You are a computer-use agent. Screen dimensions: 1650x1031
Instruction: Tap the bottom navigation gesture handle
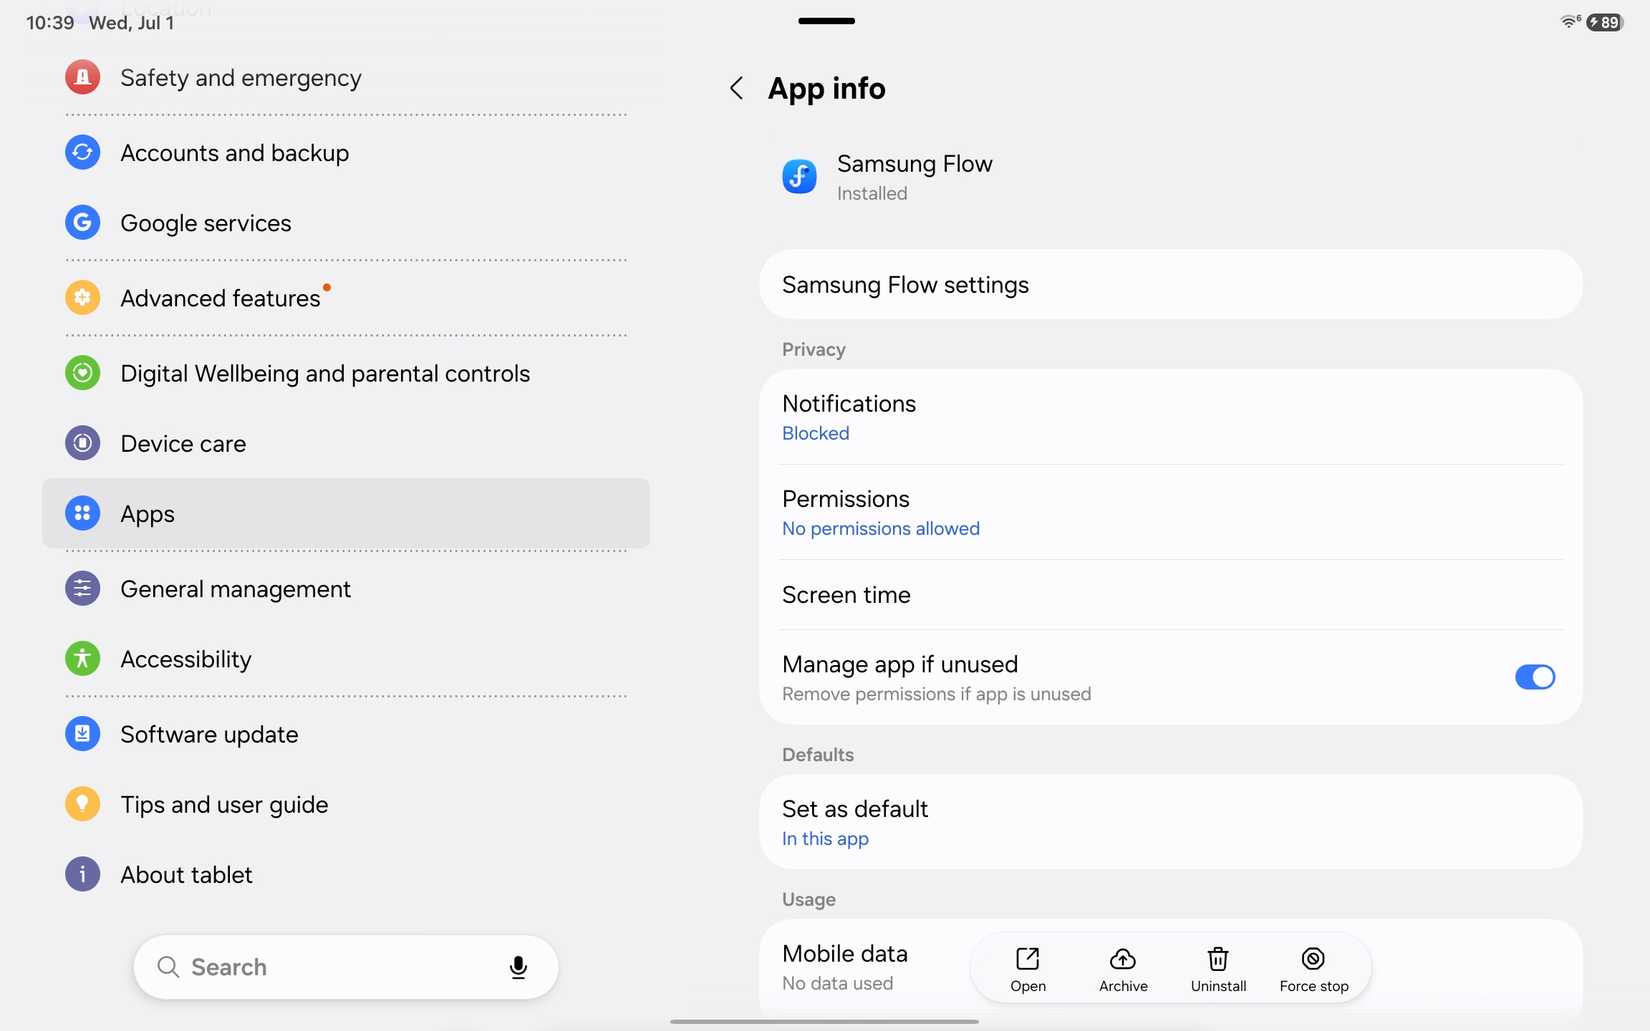click(824, 1021)
